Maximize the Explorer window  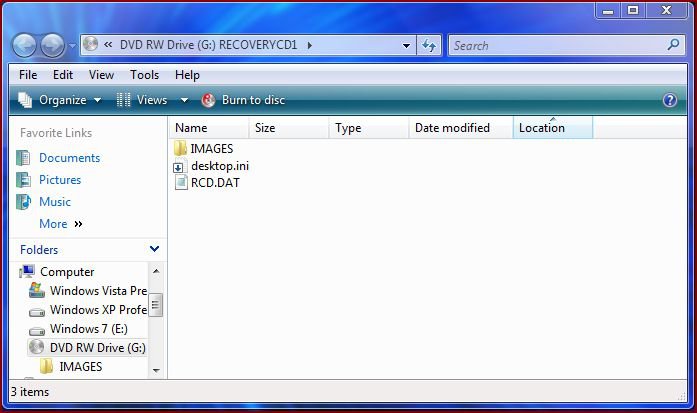coord(633,10)
